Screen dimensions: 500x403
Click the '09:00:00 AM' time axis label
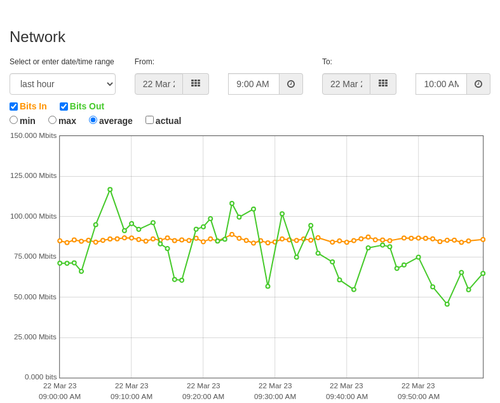click(60, 397)
